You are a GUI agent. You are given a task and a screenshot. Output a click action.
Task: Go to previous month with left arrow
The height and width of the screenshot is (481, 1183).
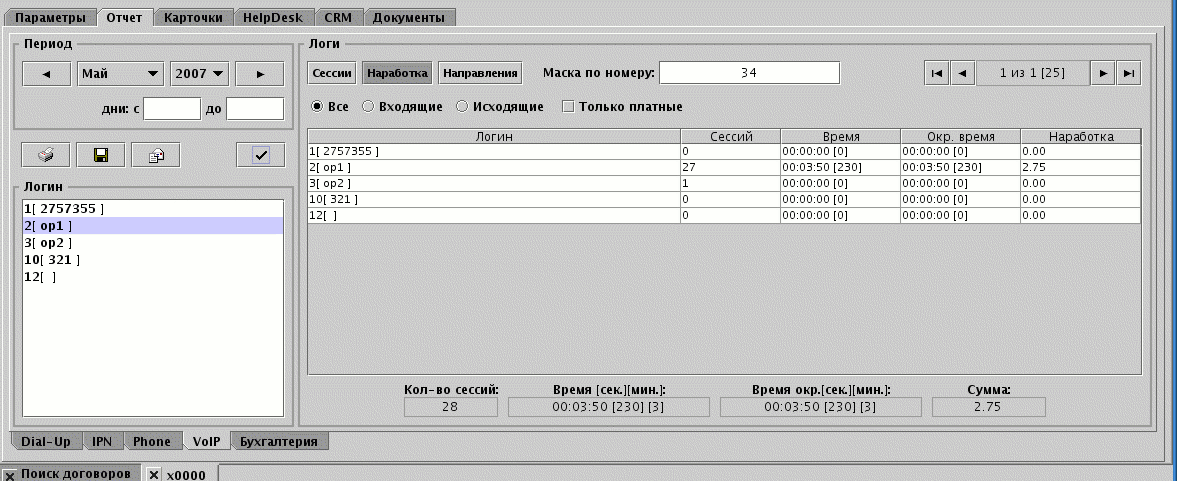pos(46,73)
